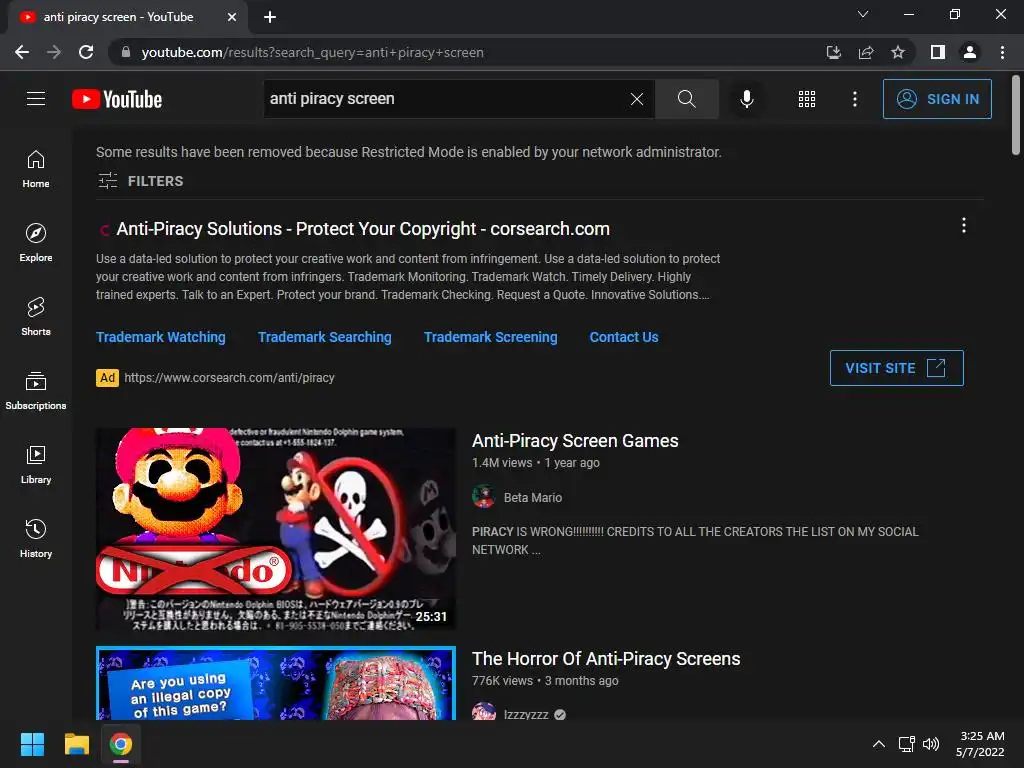Open File Explorer from the taskbar
The height and width of the screenshot is (768, 1024).
76,744
